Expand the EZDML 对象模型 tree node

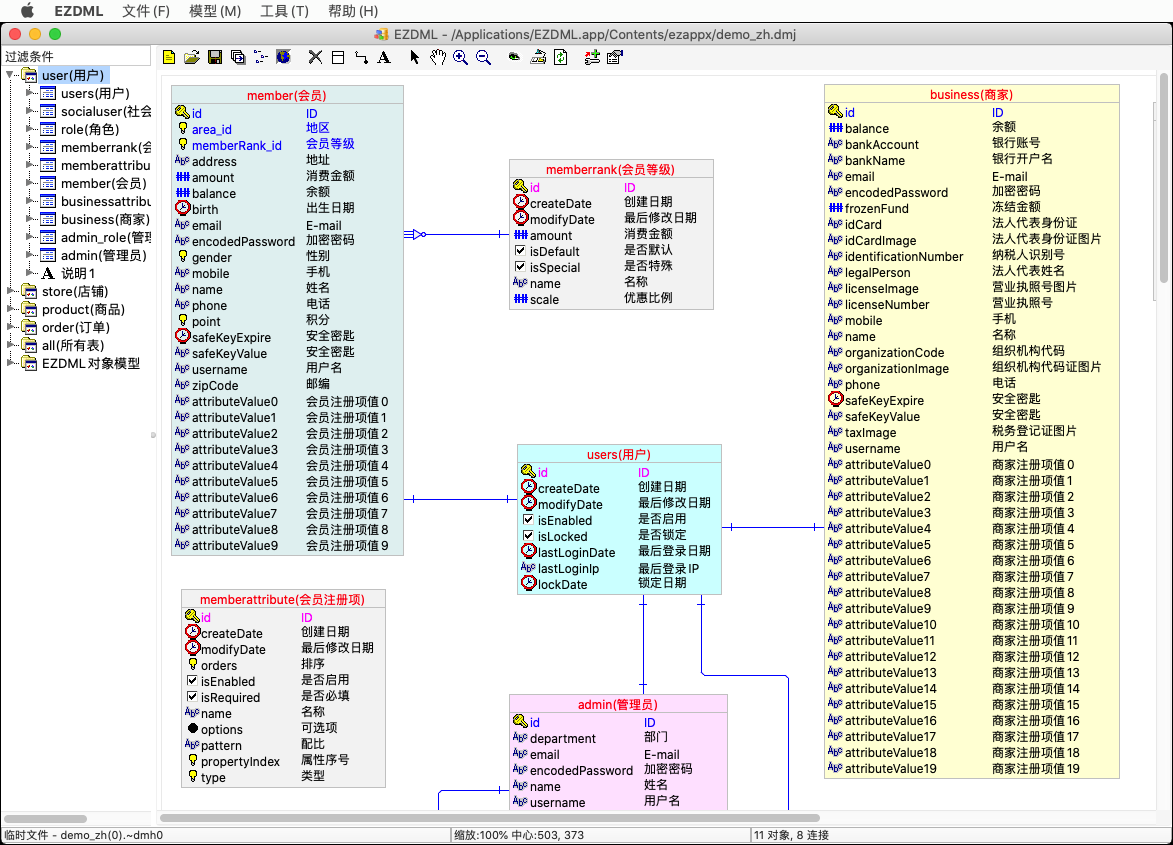pyautogui.click(x=11, y=363)
